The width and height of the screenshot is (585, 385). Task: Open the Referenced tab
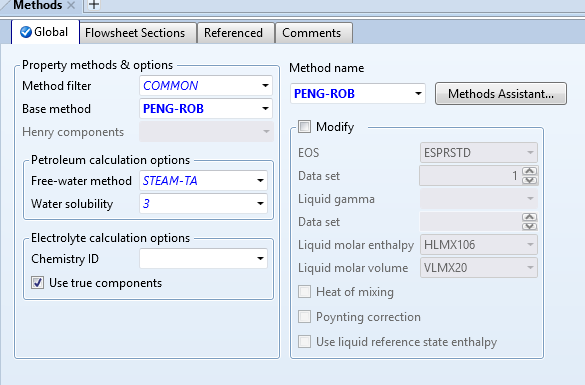[x=236, y=33]
